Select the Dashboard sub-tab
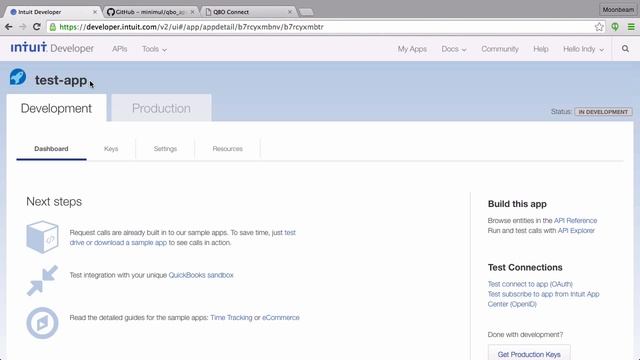Image resolution: width=640 pixels, height=360 pixels. pyautogui.click(x=51, y=149)
